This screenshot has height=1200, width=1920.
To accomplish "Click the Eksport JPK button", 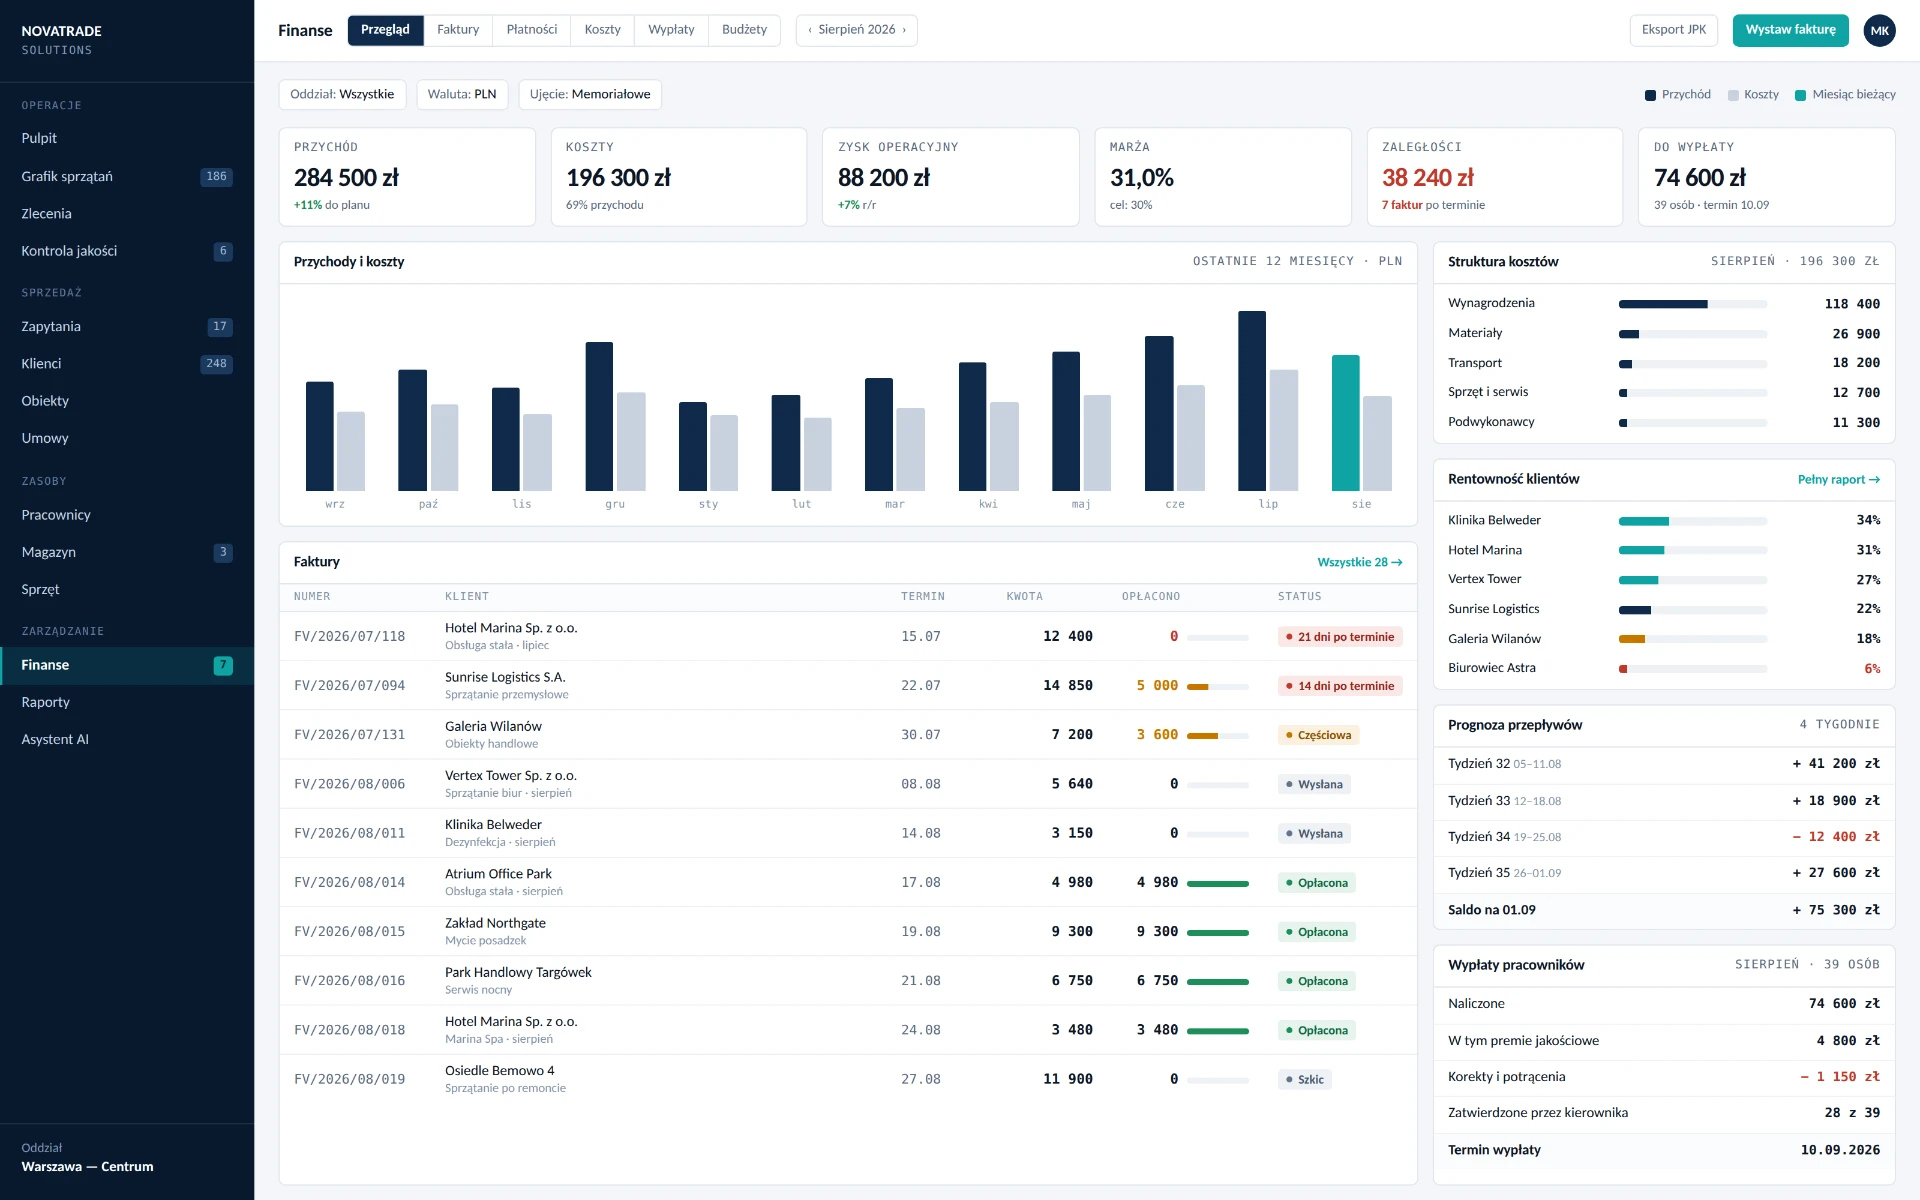I will 1674,30.
